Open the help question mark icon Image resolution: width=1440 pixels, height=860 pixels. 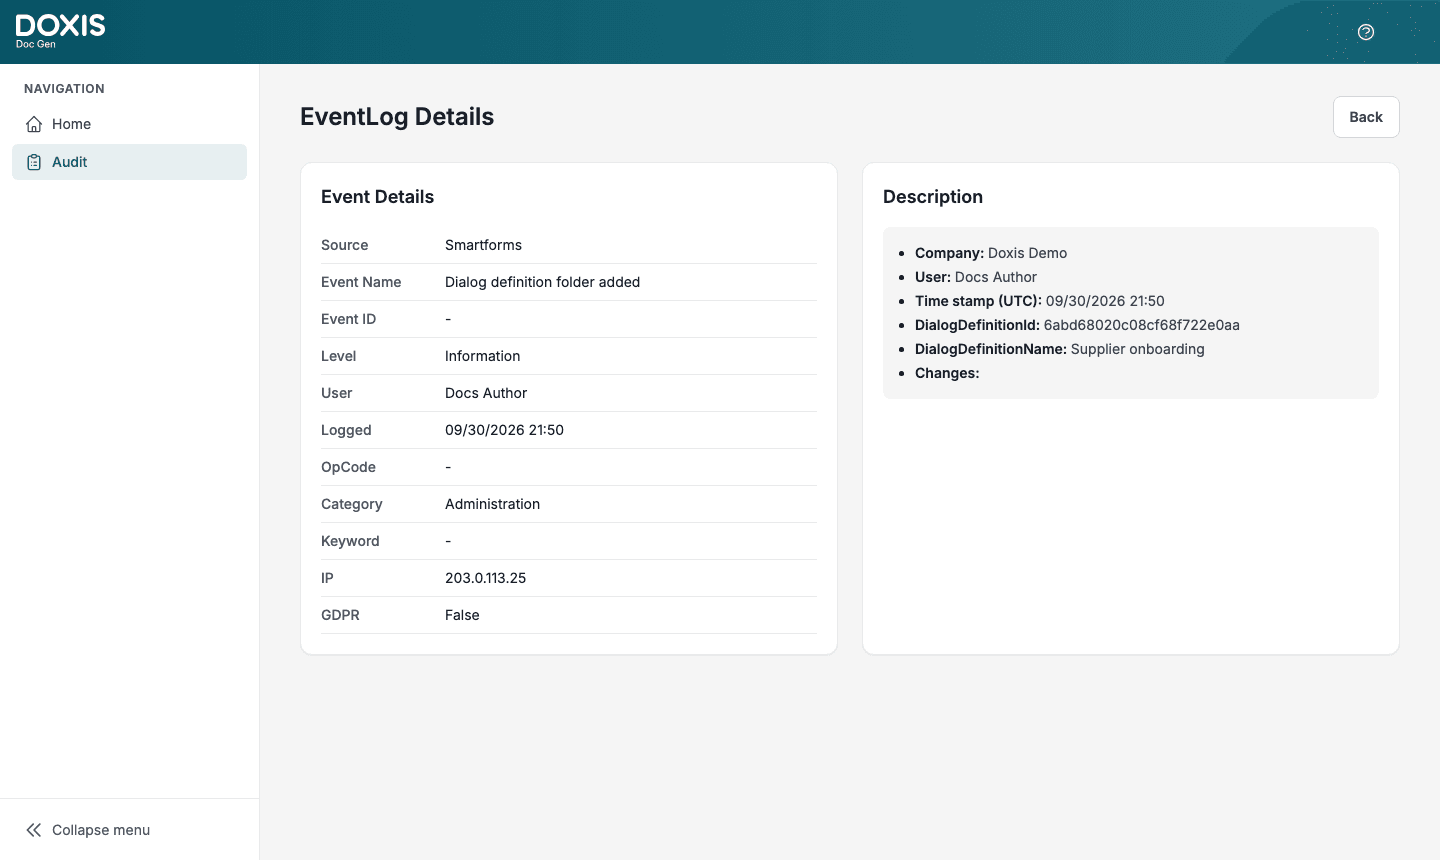[x=1366, y=32]
